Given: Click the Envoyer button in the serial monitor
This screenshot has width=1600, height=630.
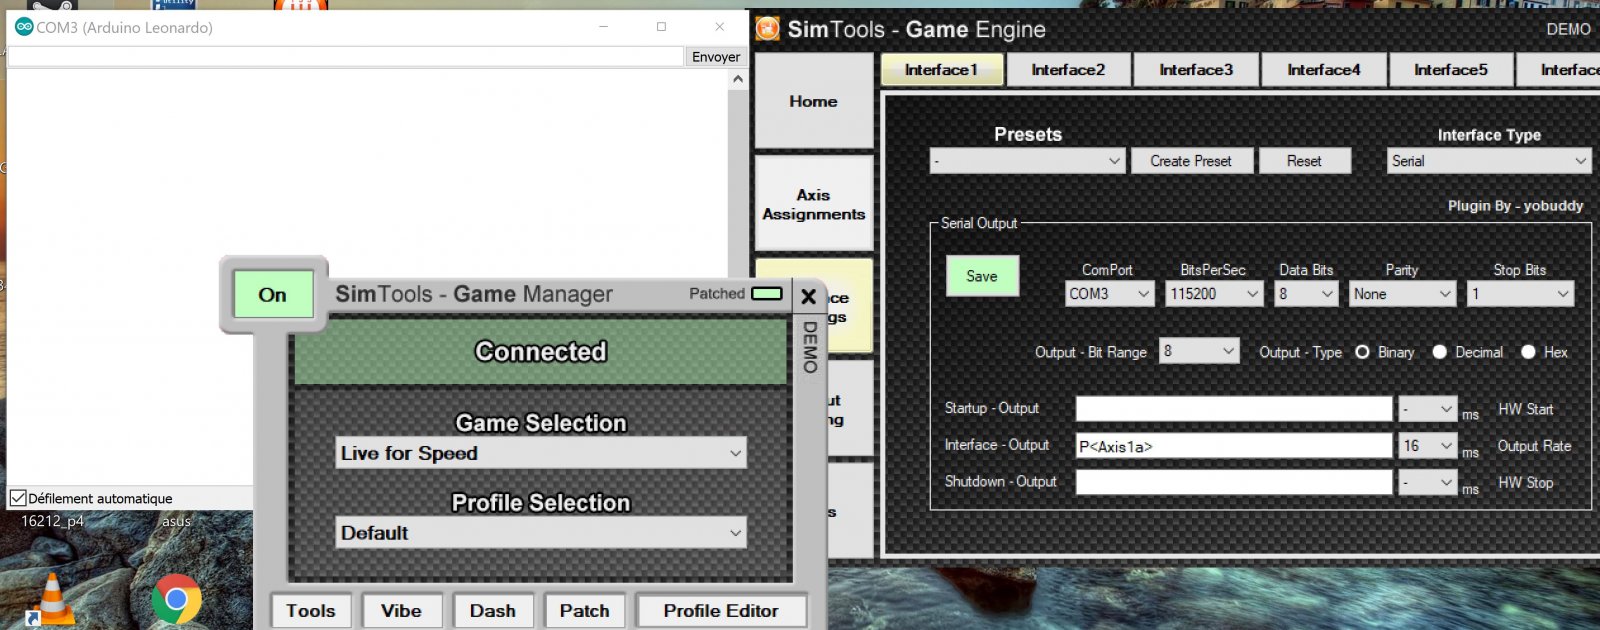Looking at the screenshot, I should click(716, 57).
